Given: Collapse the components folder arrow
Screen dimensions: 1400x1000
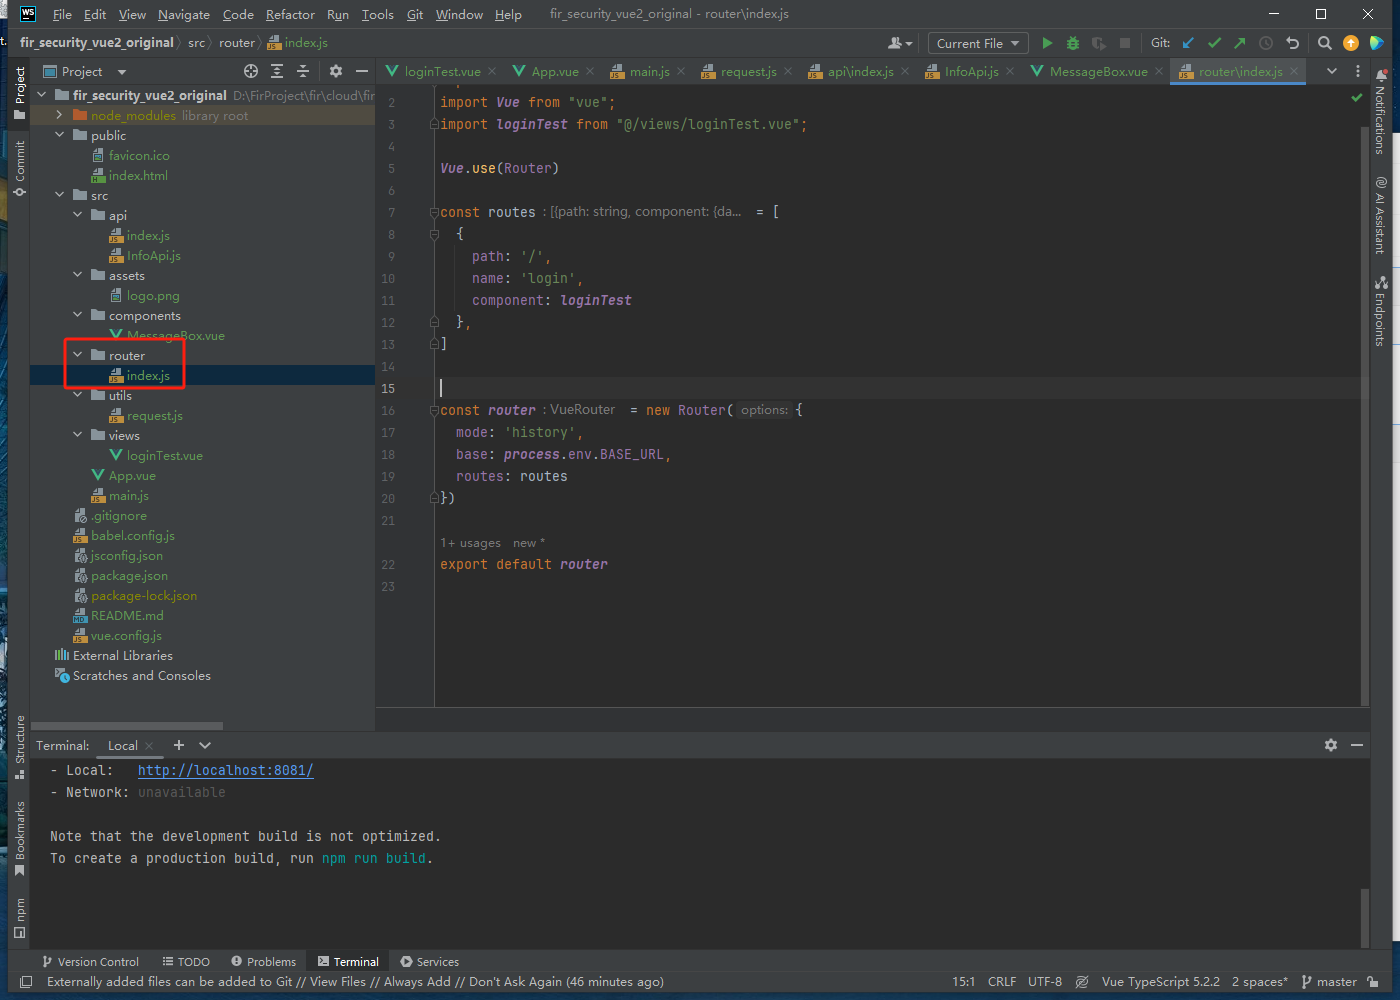Looking at the screenshot, I should [x=78, y=315].
